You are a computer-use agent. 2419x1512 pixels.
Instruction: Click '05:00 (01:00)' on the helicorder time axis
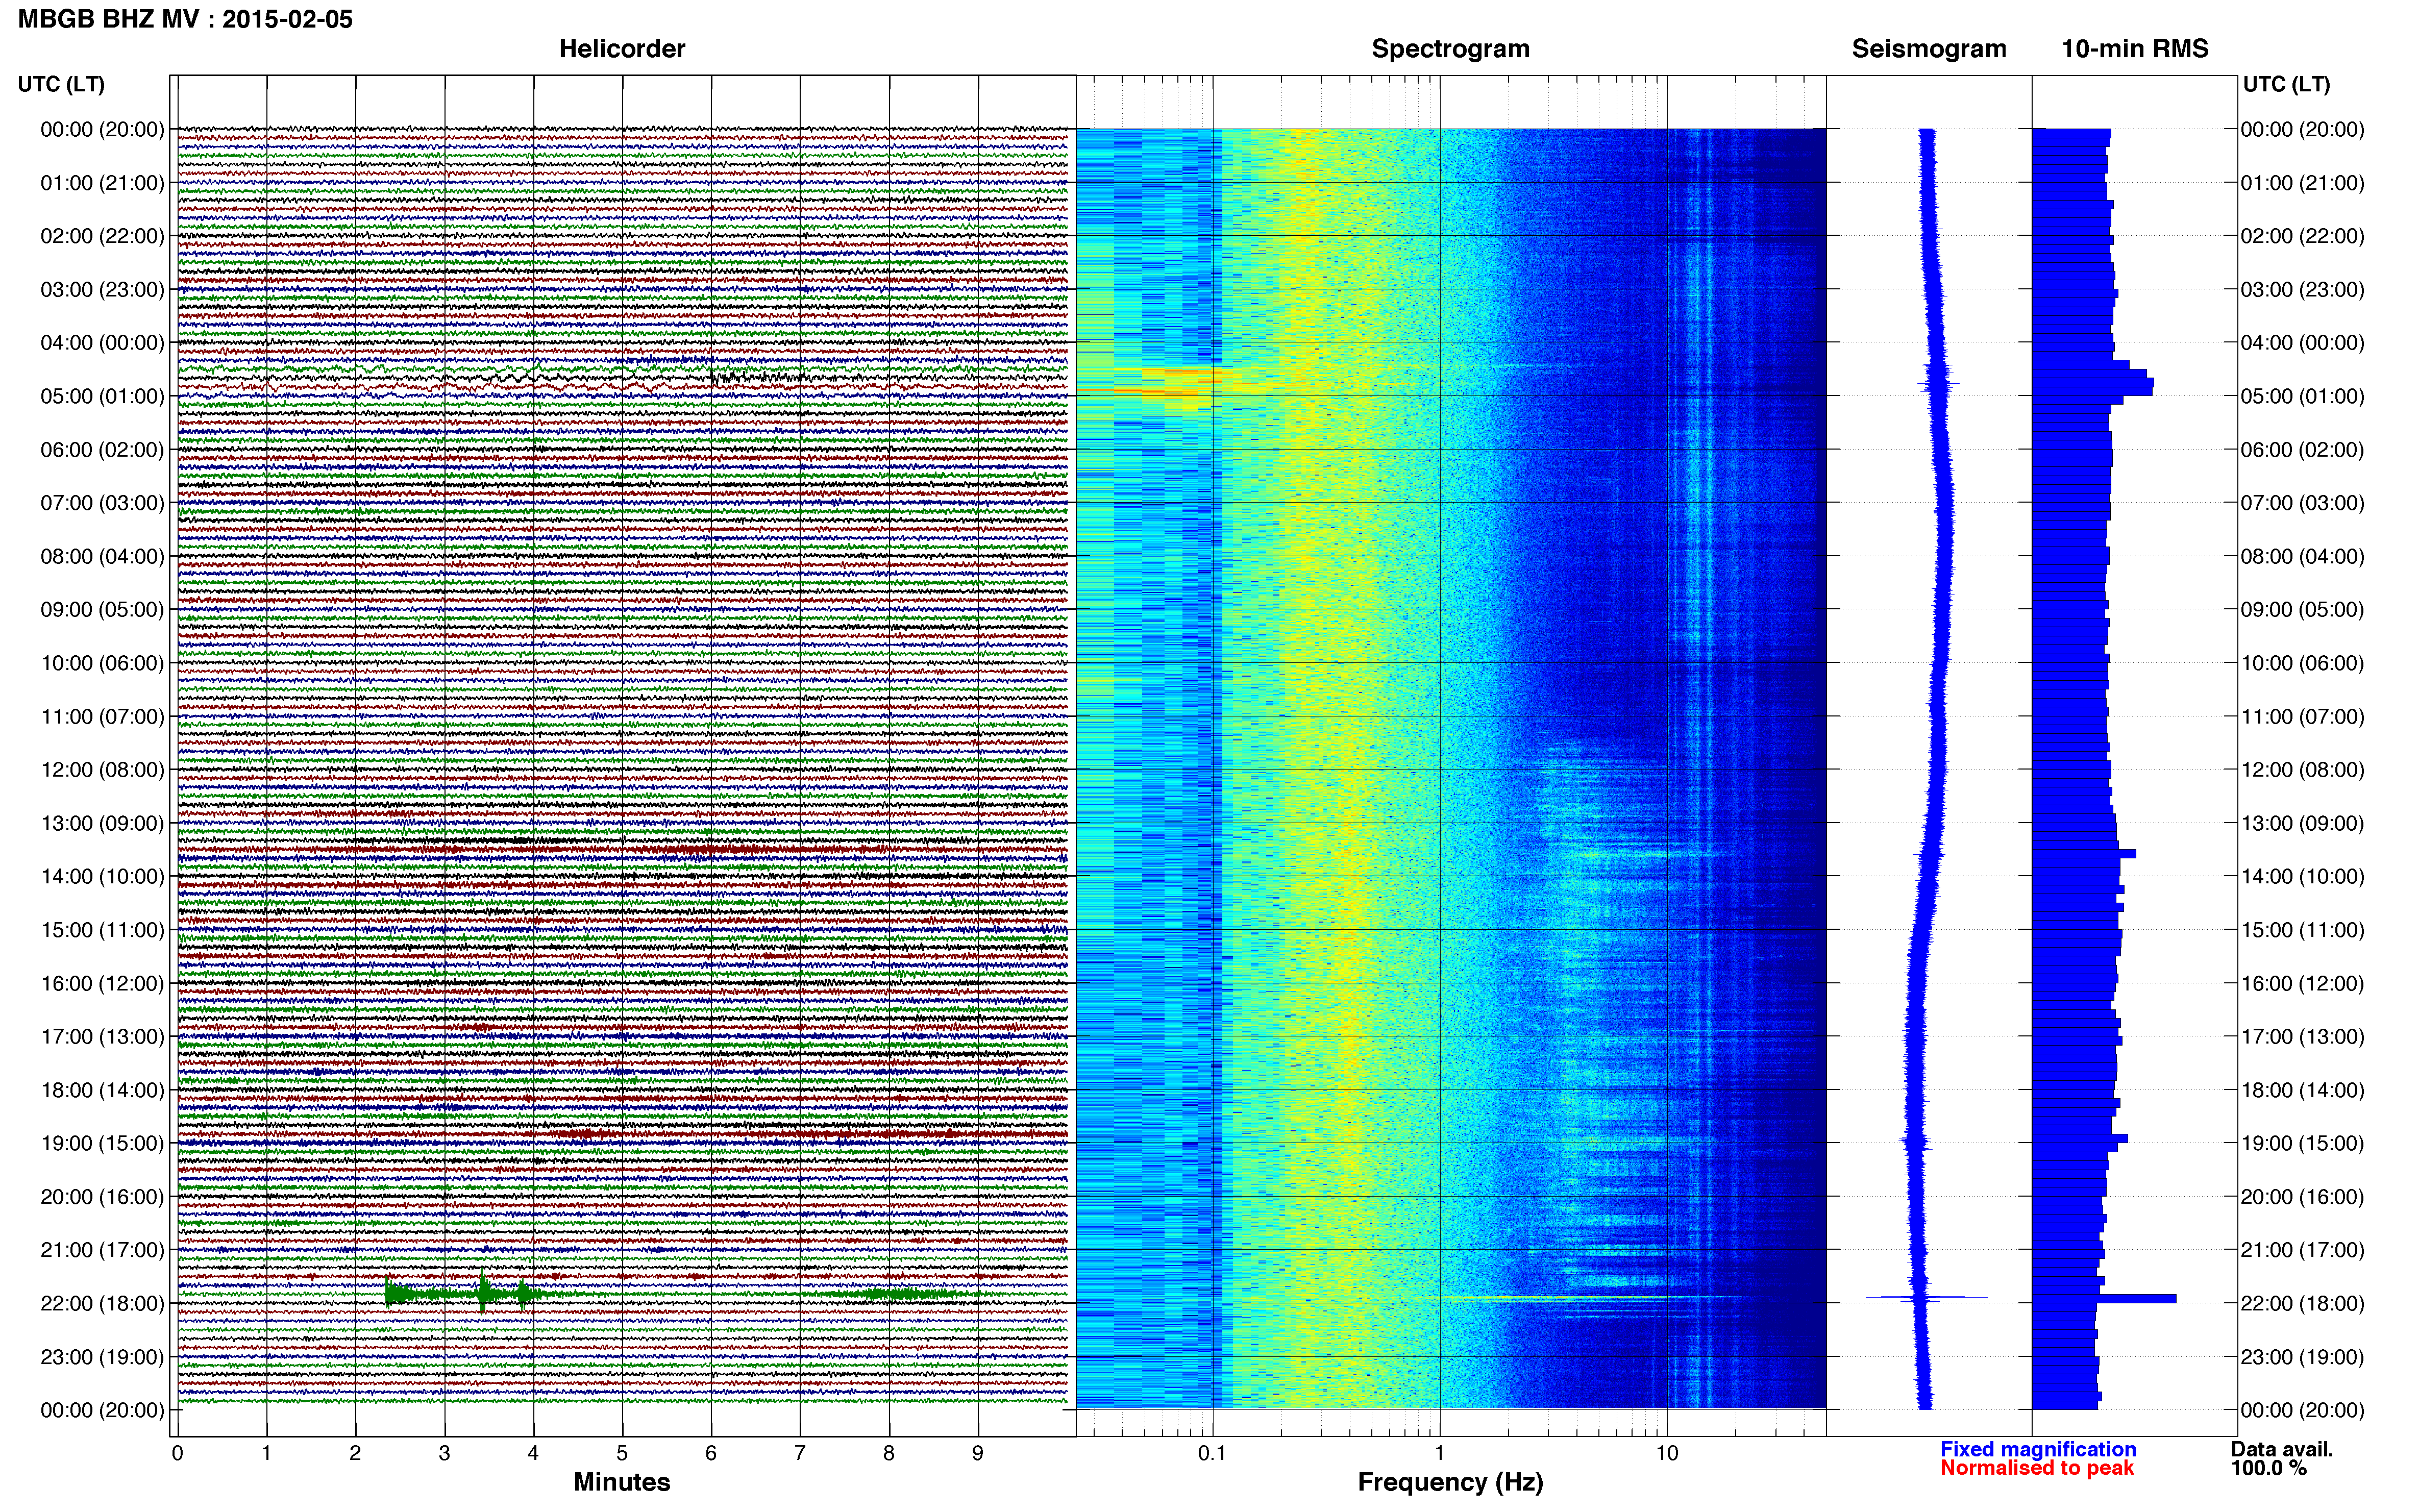(102, 396)
